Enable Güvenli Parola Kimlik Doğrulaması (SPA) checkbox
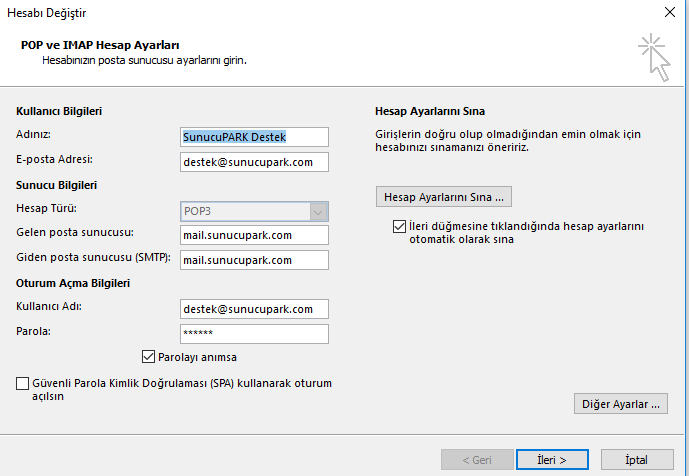Viewport: 689px width, 476px height. [x=22, y=383]
